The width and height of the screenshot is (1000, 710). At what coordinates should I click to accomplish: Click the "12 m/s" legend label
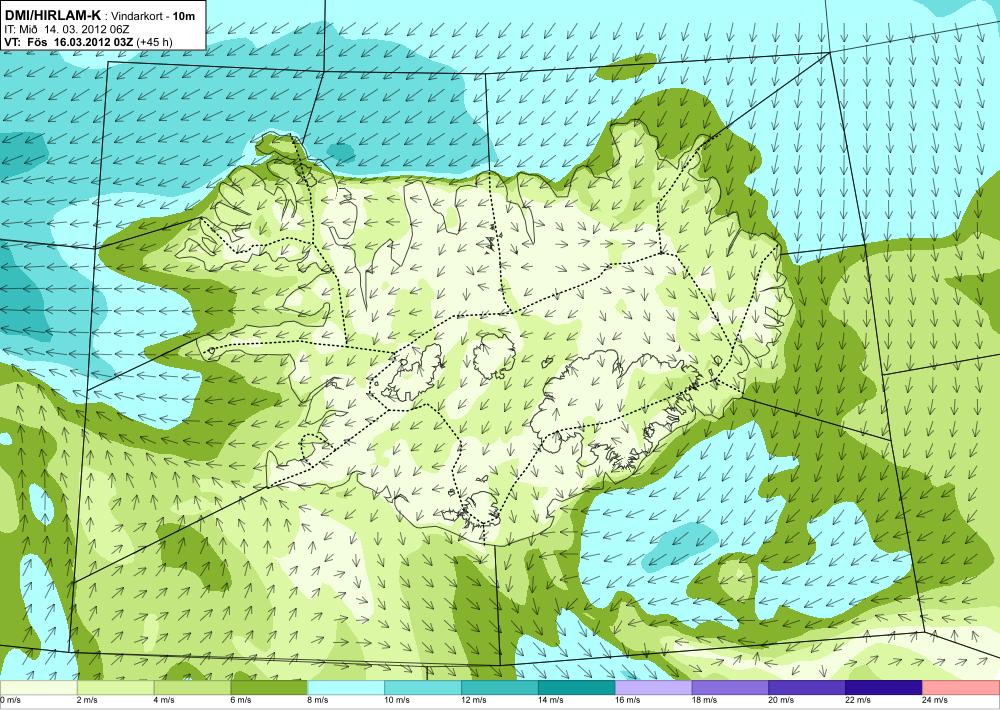click(474, 700)
